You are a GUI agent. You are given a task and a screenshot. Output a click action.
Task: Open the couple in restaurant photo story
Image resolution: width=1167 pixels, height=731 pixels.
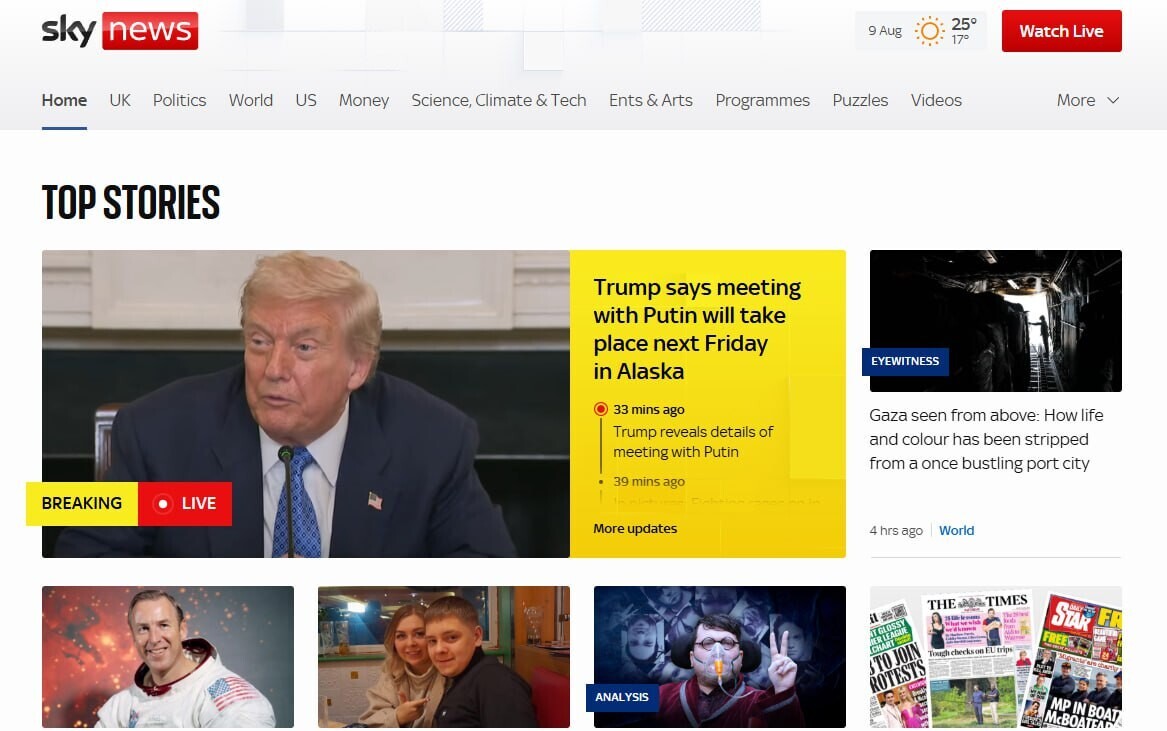click(x=443, y=656)
